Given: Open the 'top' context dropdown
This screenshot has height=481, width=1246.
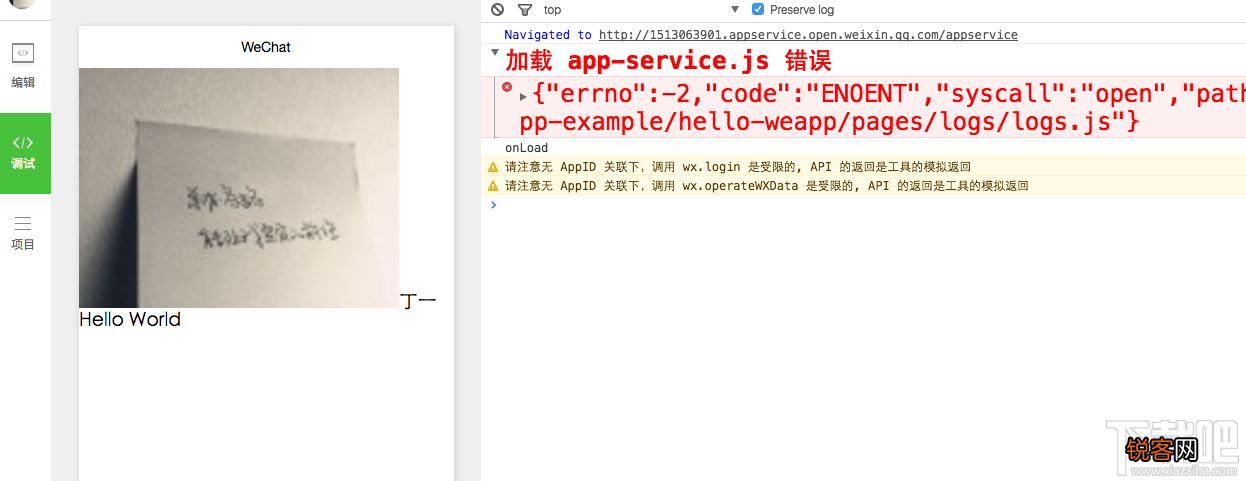Looking at the screenshot, I should tap(641, 10).
